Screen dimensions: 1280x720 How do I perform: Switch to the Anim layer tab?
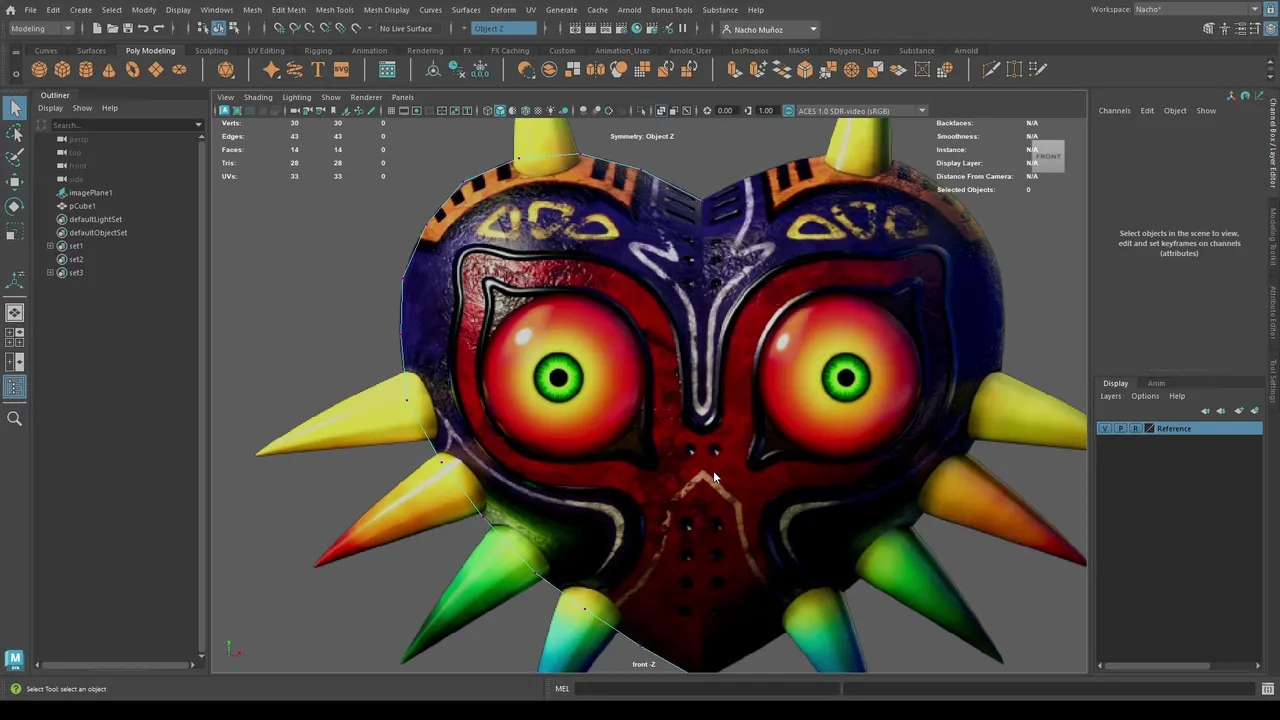1156,383
